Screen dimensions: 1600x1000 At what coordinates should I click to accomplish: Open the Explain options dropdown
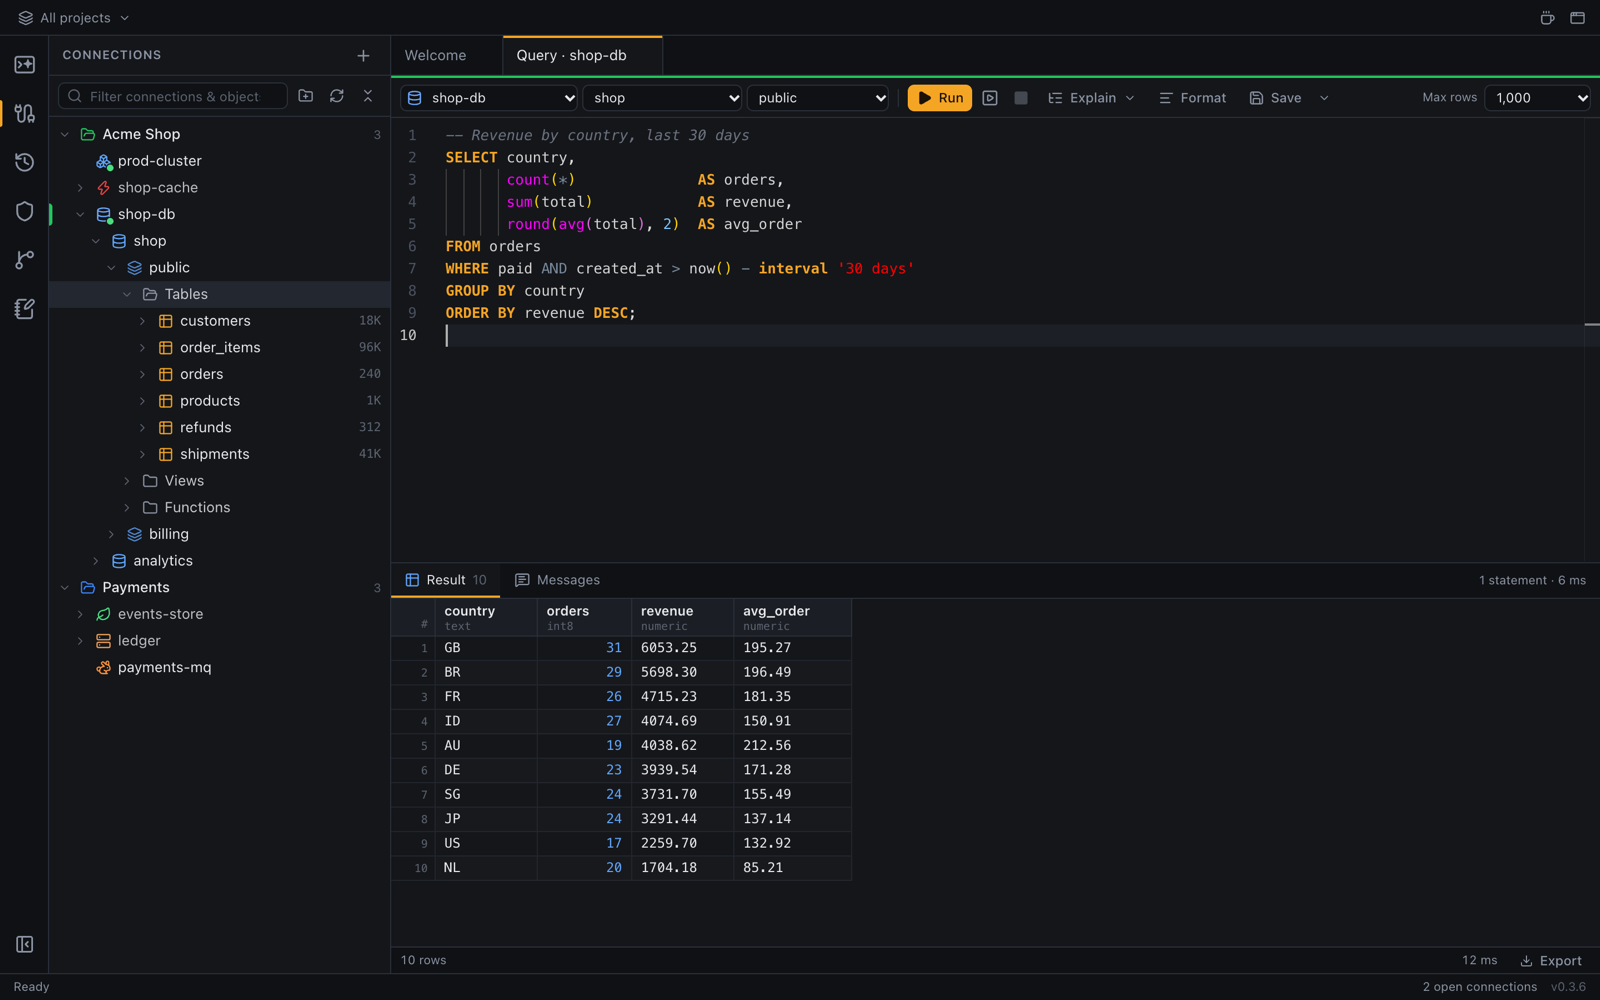[1091, 98]
